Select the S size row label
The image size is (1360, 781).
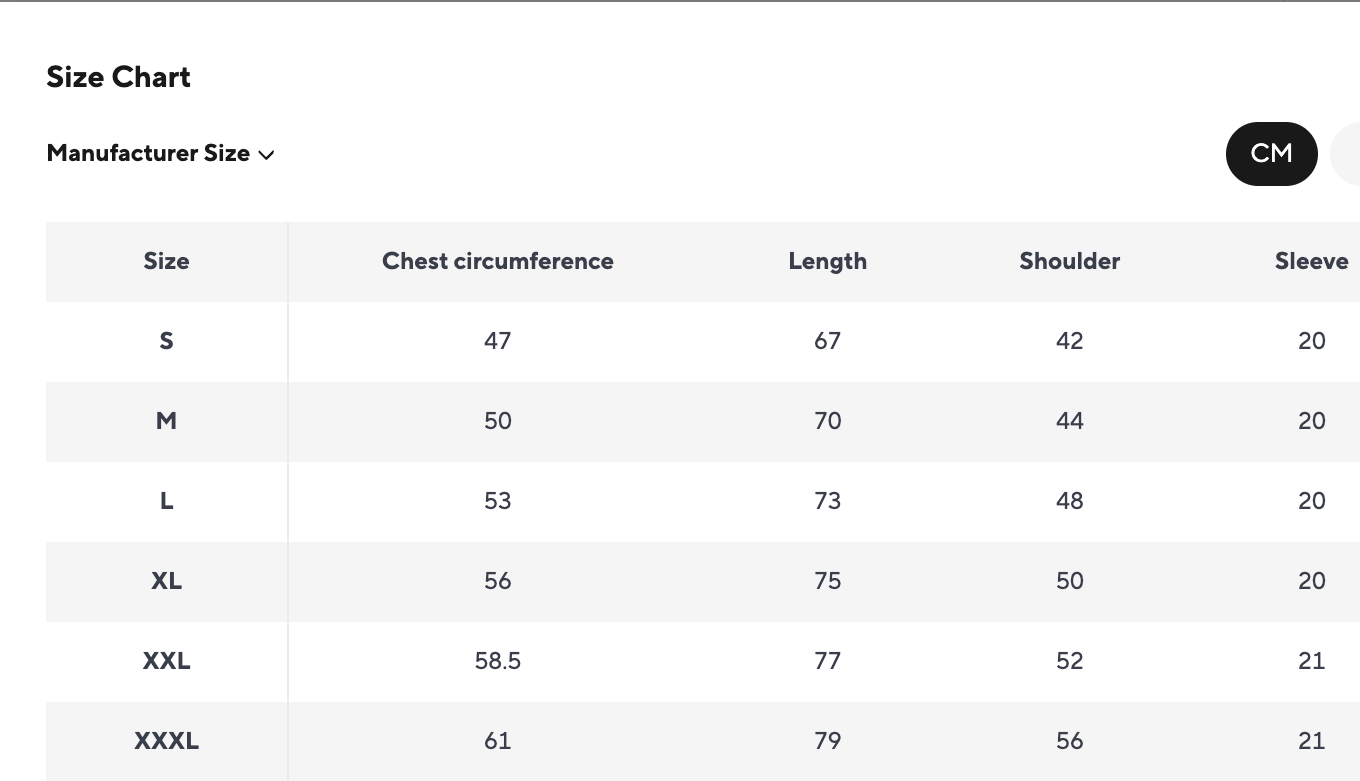[x=166, y=341]
